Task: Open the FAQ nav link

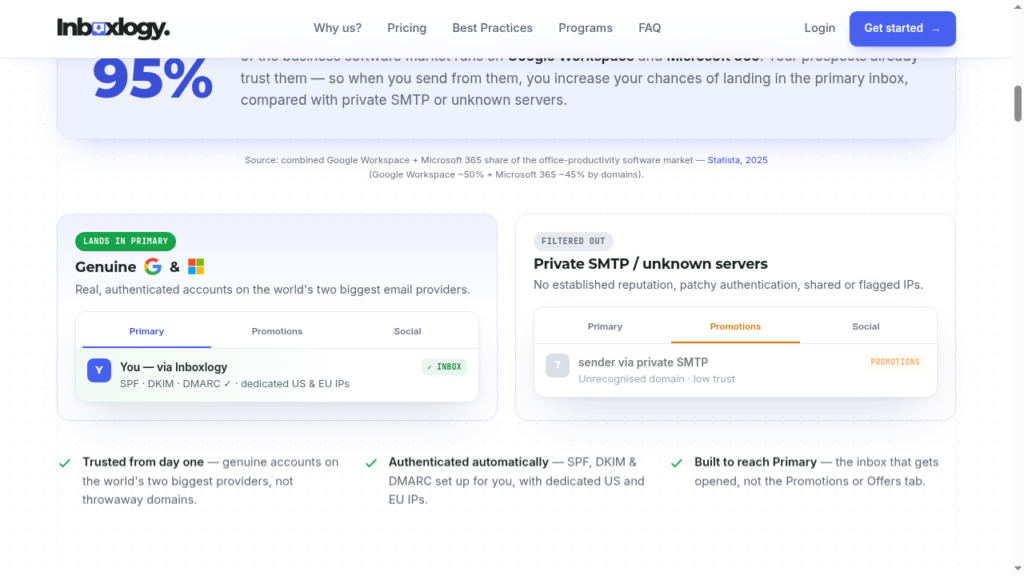Action: (650, 28)
